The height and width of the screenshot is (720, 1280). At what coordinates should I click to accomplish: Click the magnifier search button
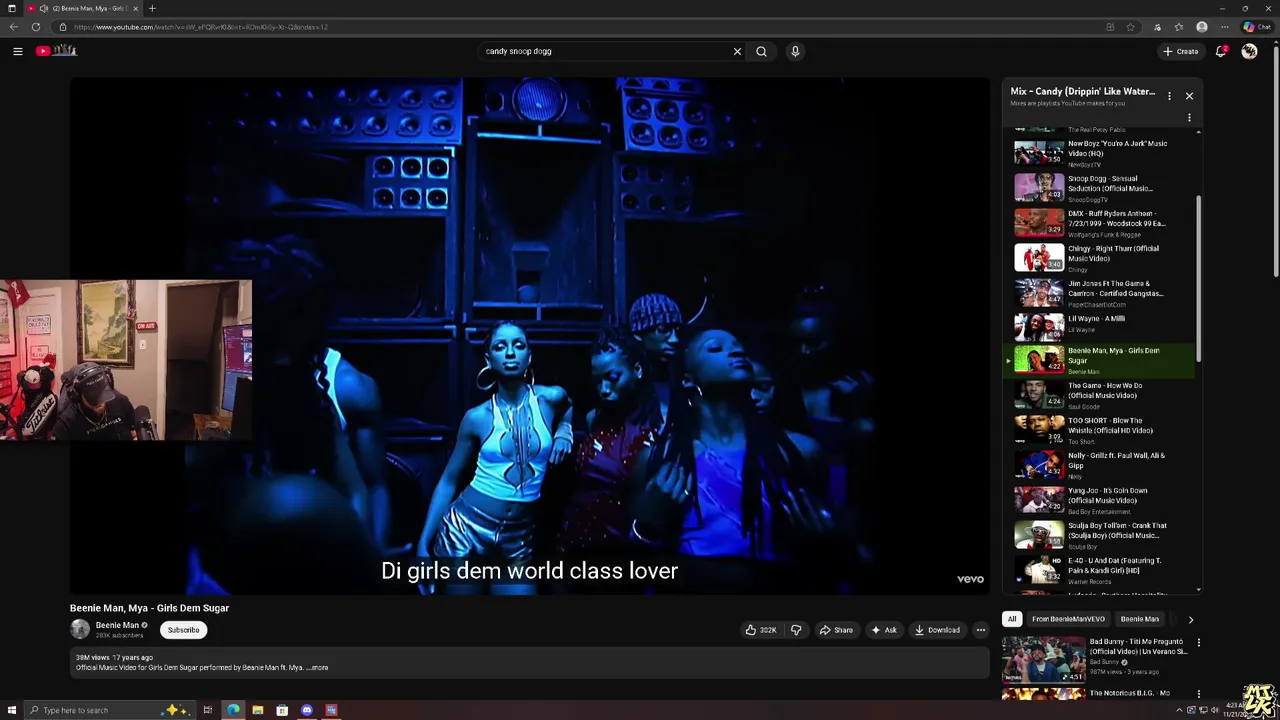[x=761, y=51]
